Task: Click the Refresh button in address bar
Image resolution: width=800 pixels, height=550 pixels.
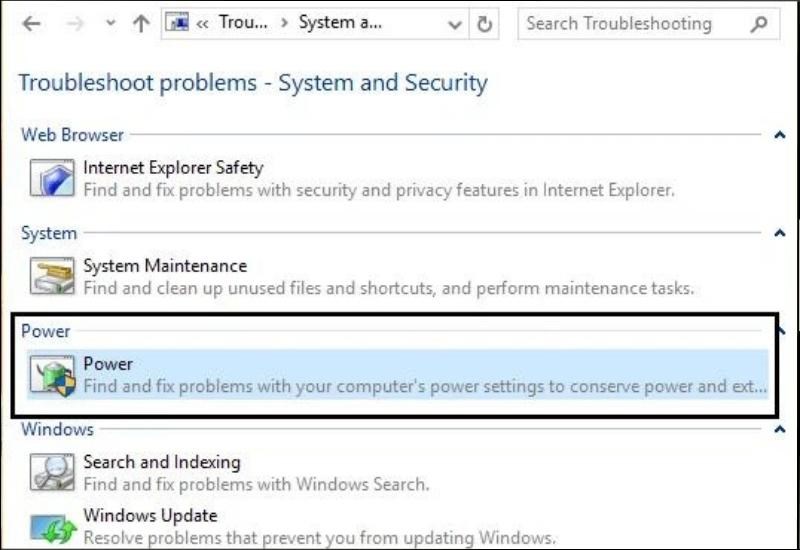Action: [484, 23]
